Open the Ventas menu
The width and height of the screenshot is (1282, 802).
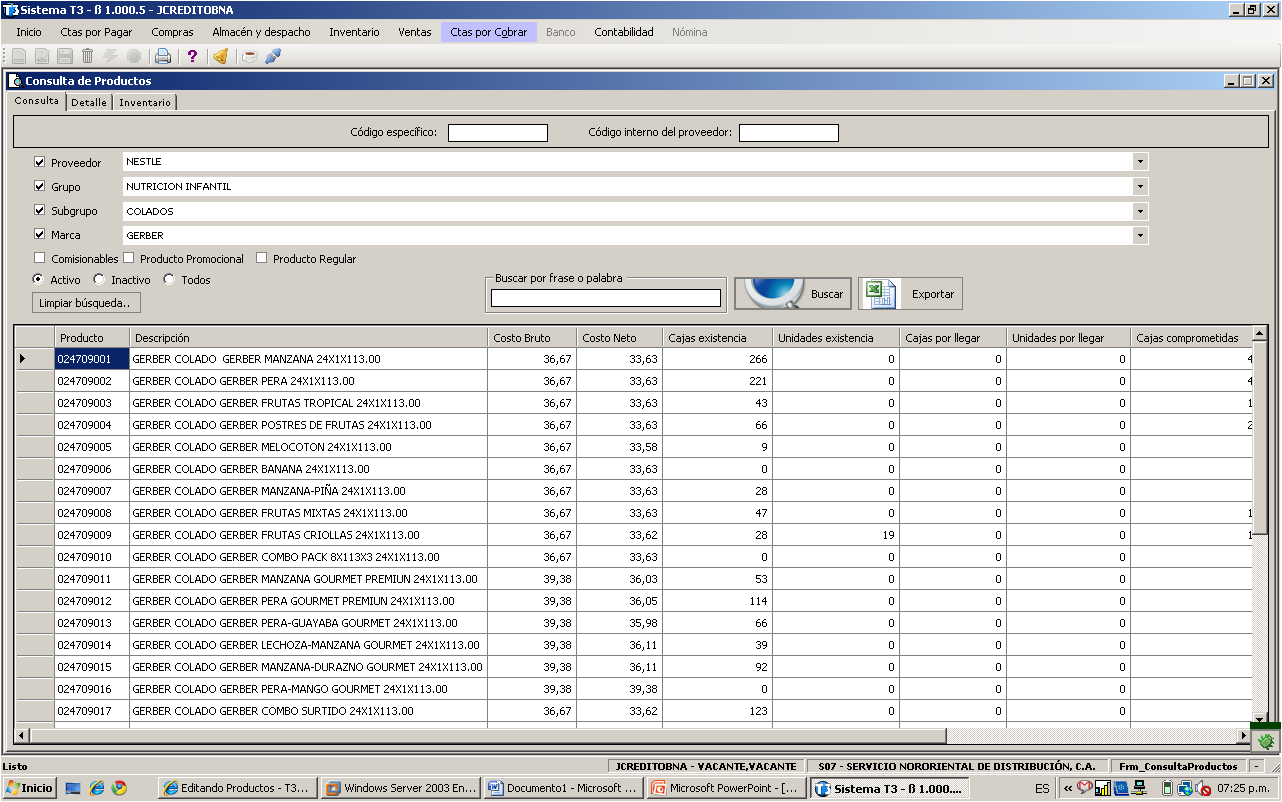(415, 32)
